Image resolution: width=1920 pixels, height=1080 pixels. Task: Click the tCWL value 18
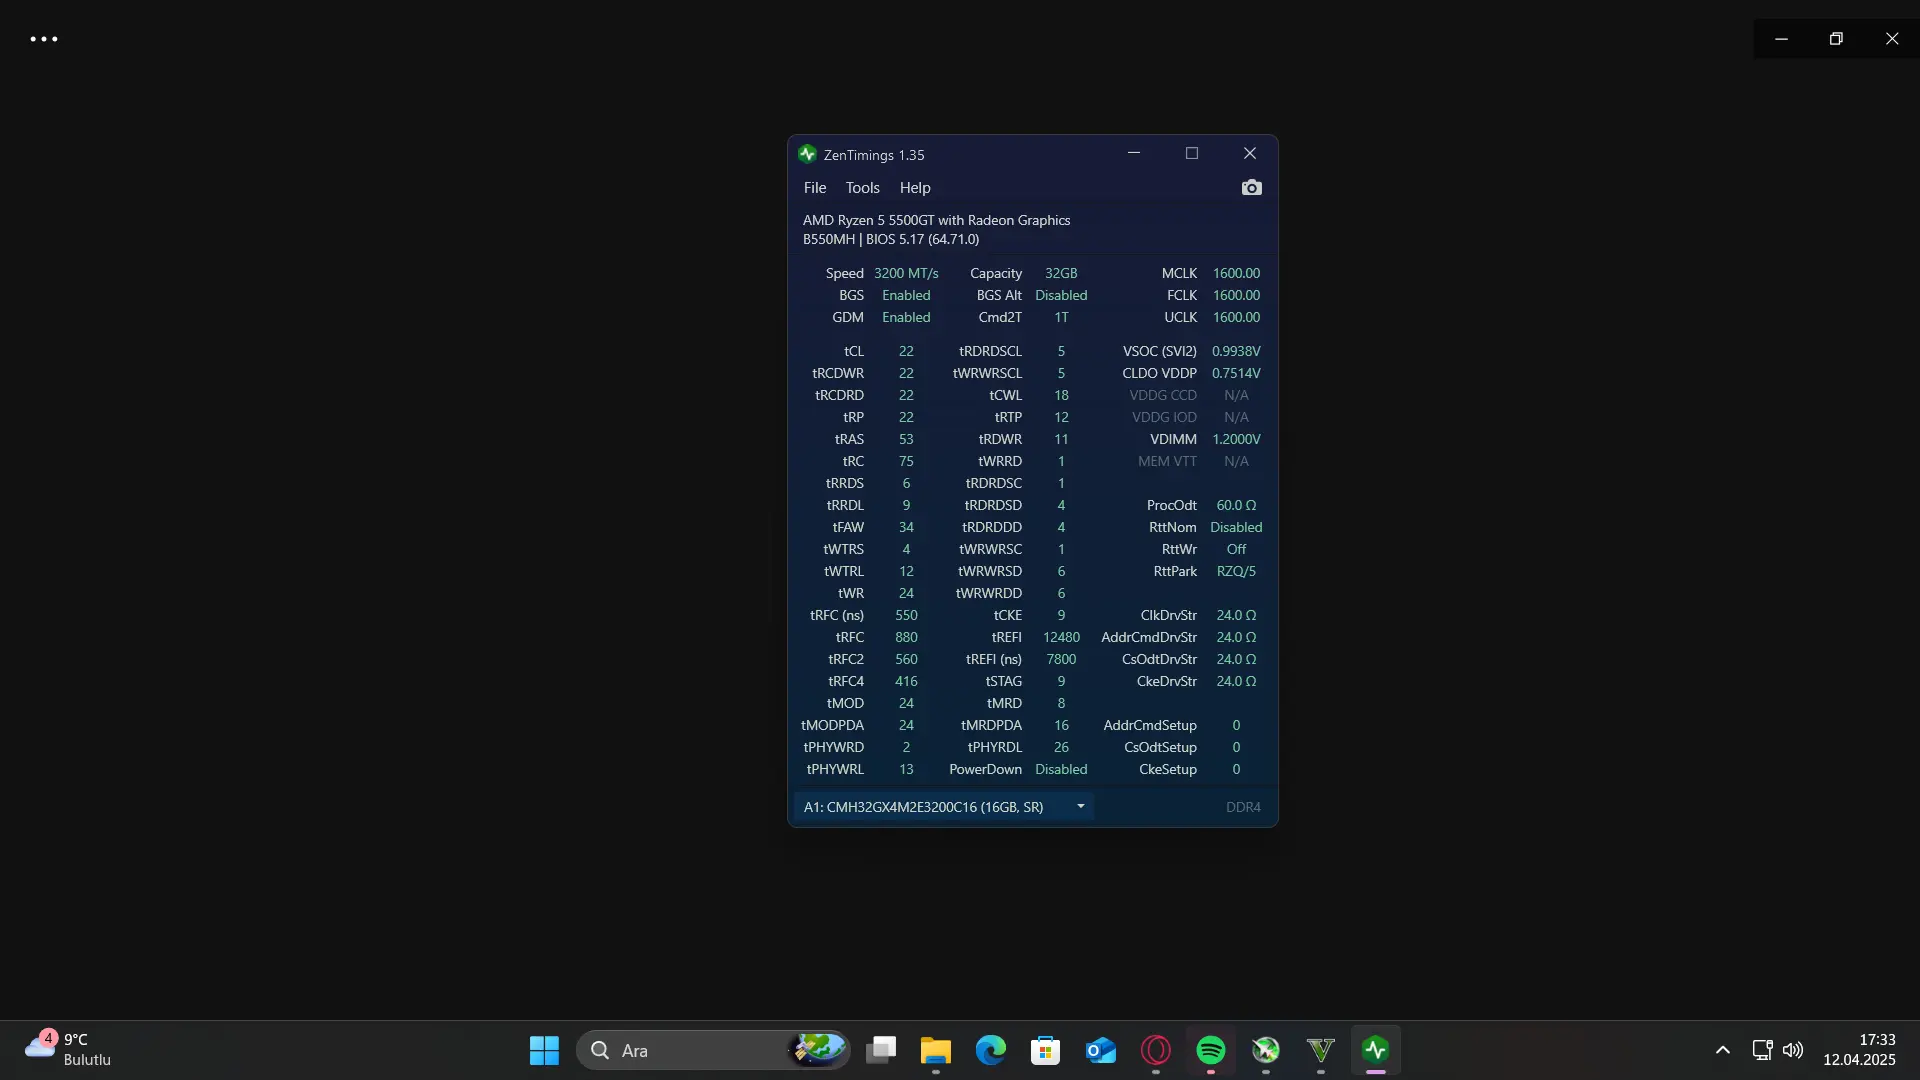[x=1061, y=395]
